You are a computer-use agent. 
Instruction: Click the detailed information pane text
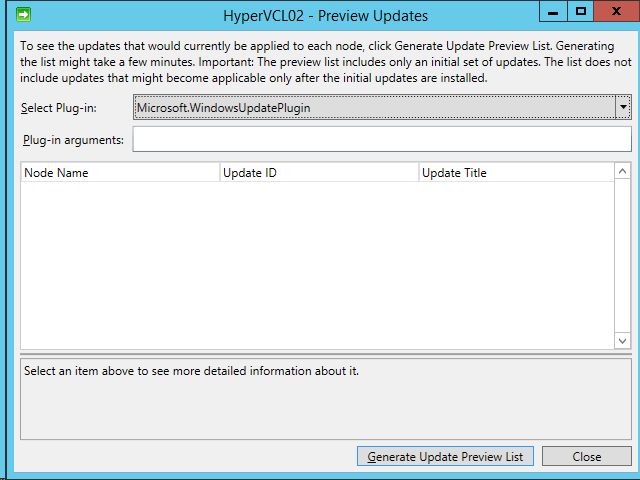tap(191, 372)
